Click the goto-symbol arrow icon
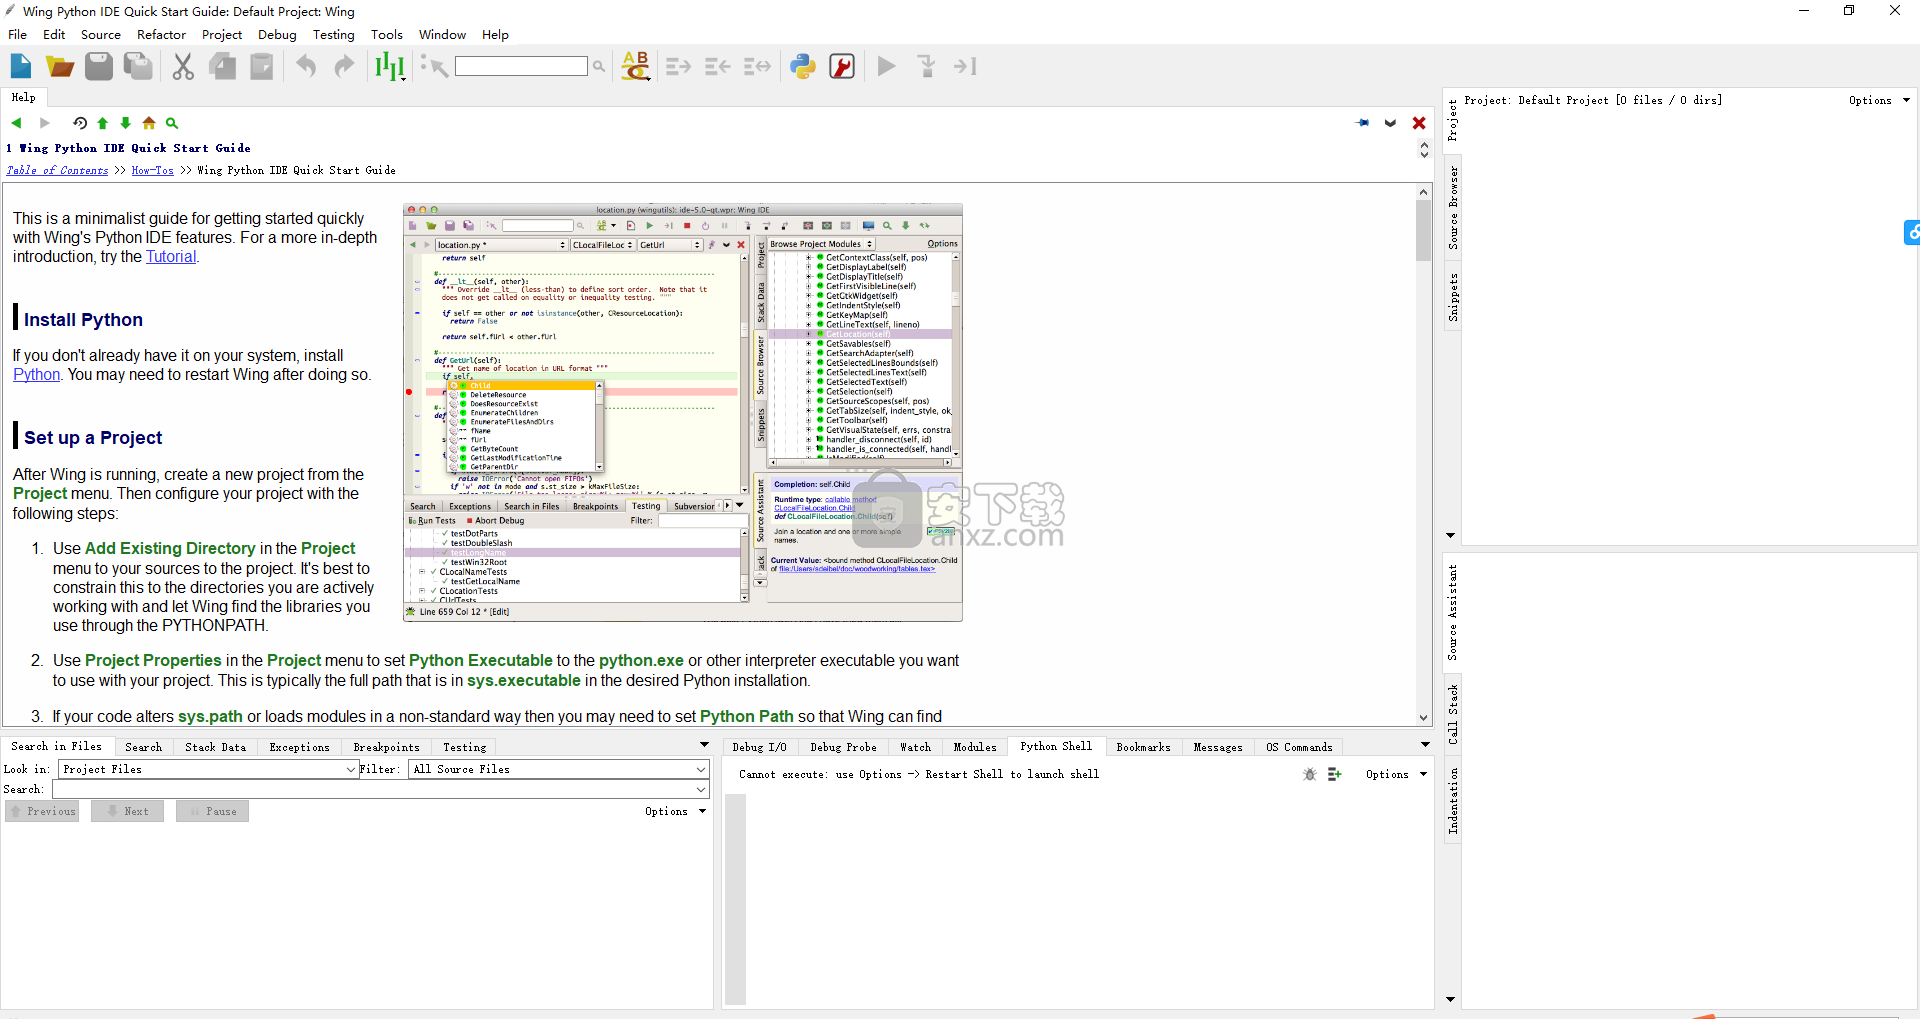Screen dimensions: 1920x1019 434,66
